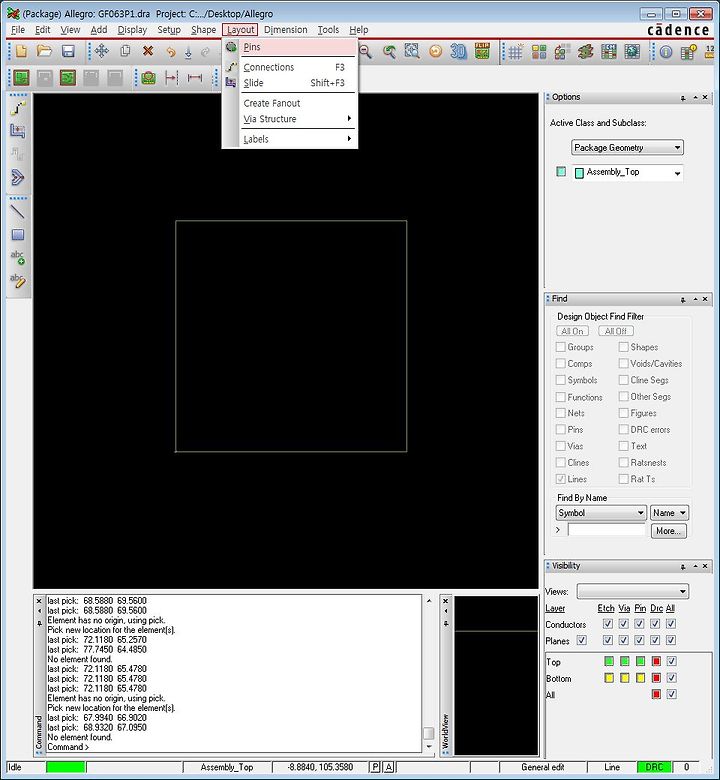Toggle the Grid icon in toolbar
This screenshot has height=780, width=720.
[x=515, y=52]
